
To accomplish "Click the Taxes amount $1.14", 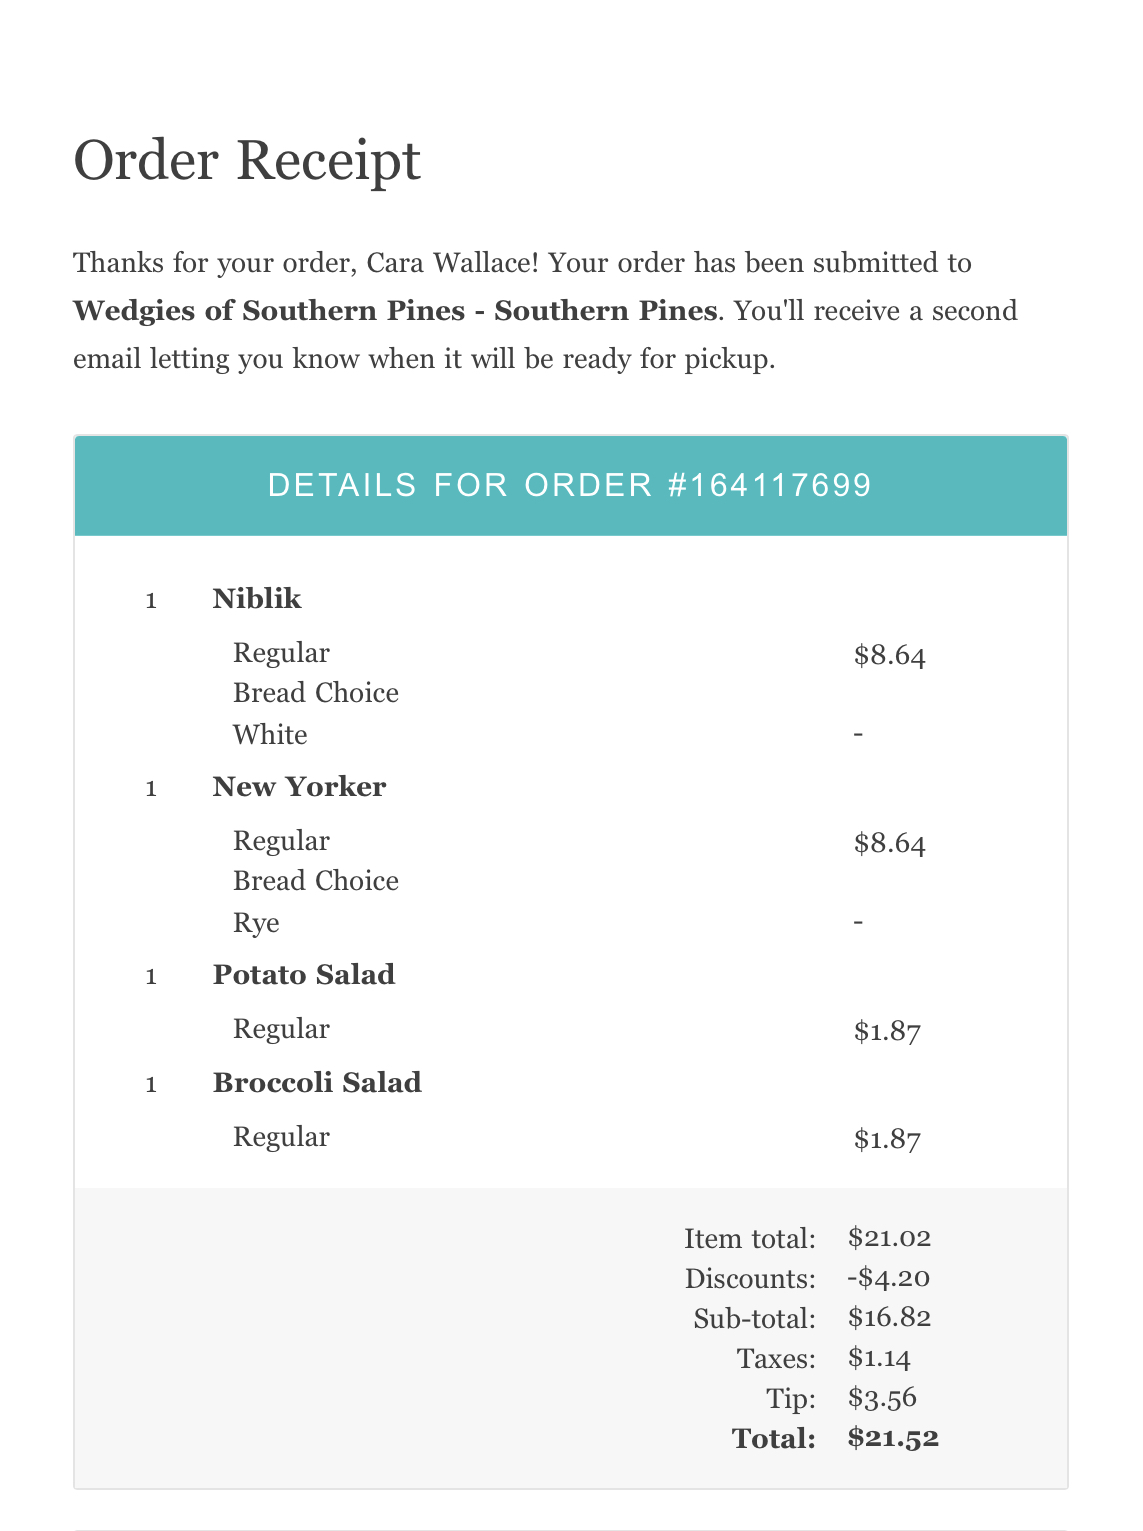I will [x=879, y=1358].
